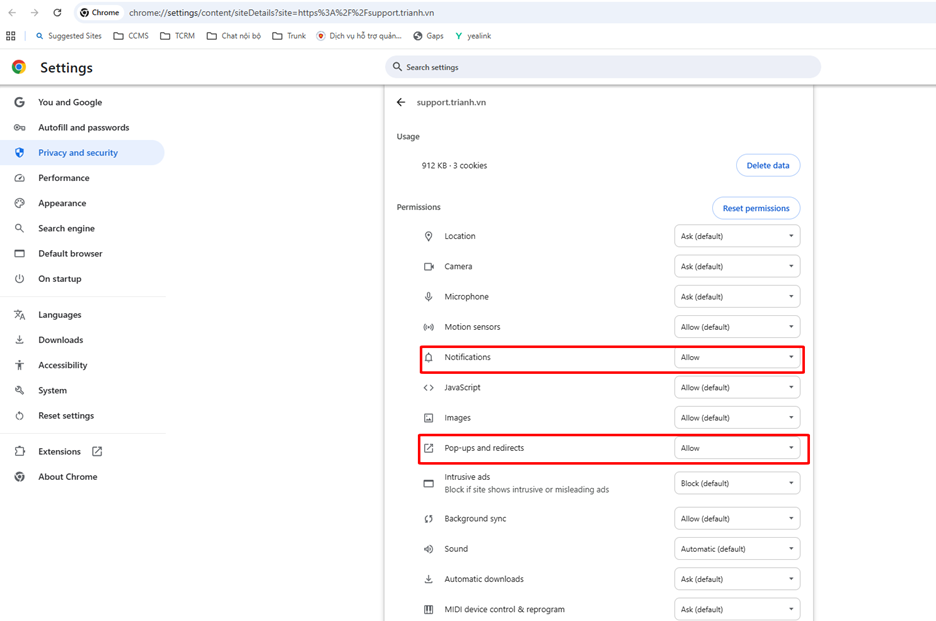Image resolution: width=936 pixels, height=621 pixels.
Task: Open the Trunk bookmark folder
Action: click(x=289, y=36)
